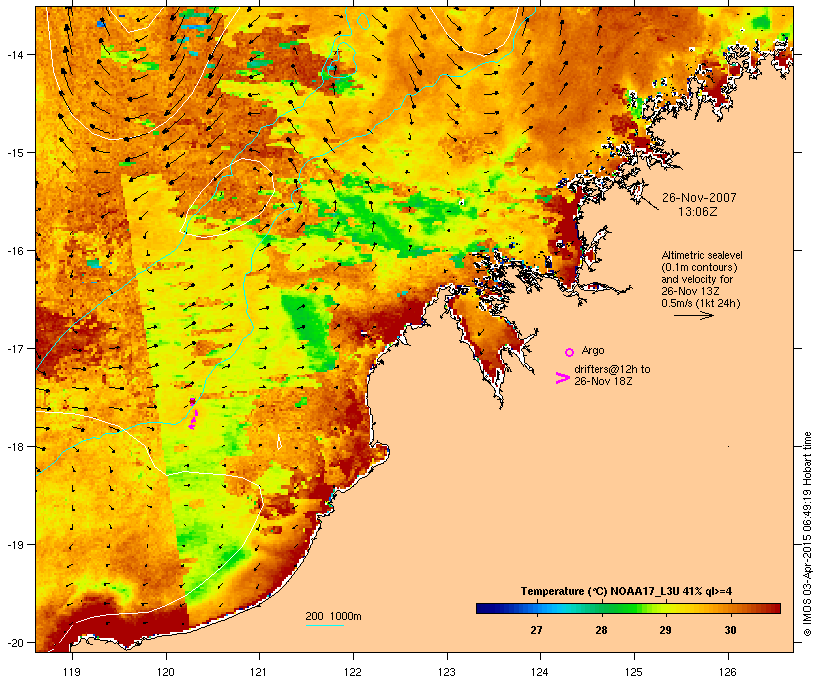The height and width of the screenshot is (680, 820).
Task: Click the '121' longitude axis label
Action: pyautogui.click(x=259, y=672)
